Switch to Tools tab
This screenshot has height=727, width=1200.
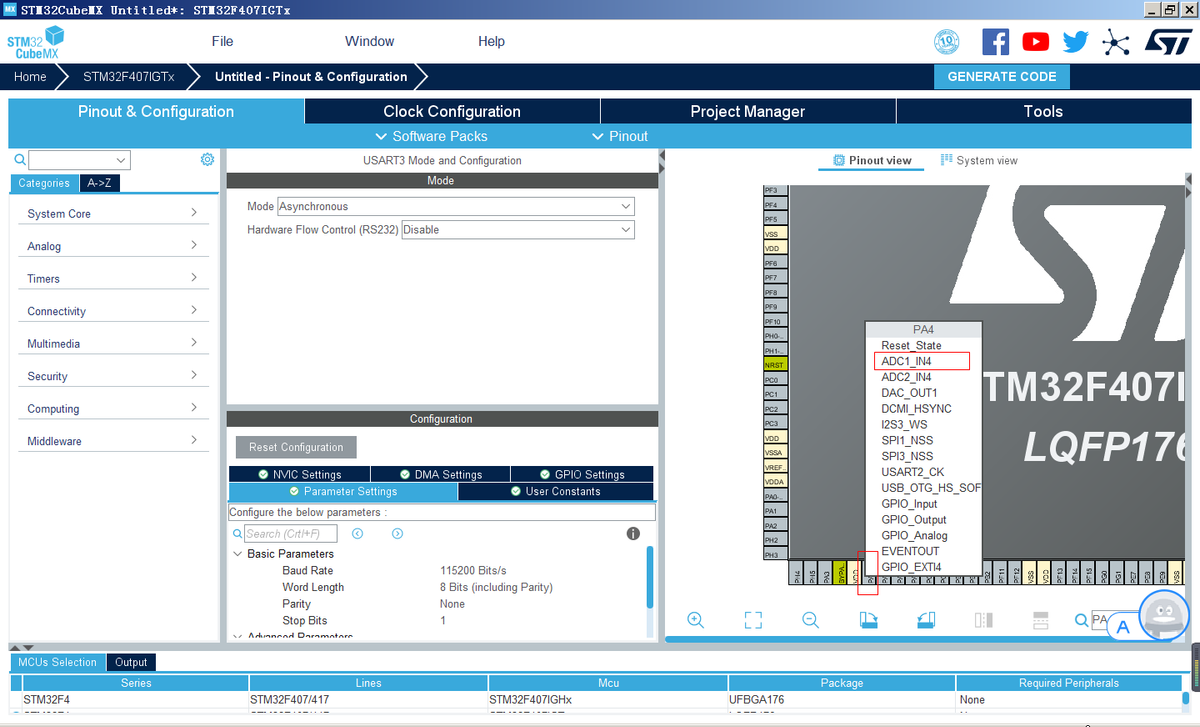[1043, 111]
